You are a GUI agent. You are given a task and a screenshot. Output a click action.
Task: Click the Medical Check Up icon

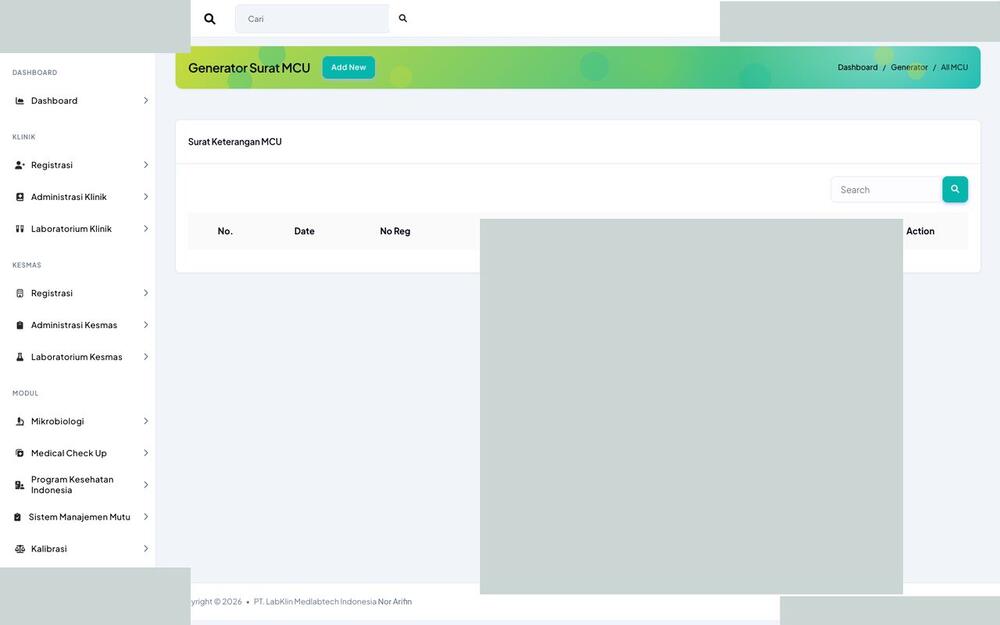[x=20, y=453]
